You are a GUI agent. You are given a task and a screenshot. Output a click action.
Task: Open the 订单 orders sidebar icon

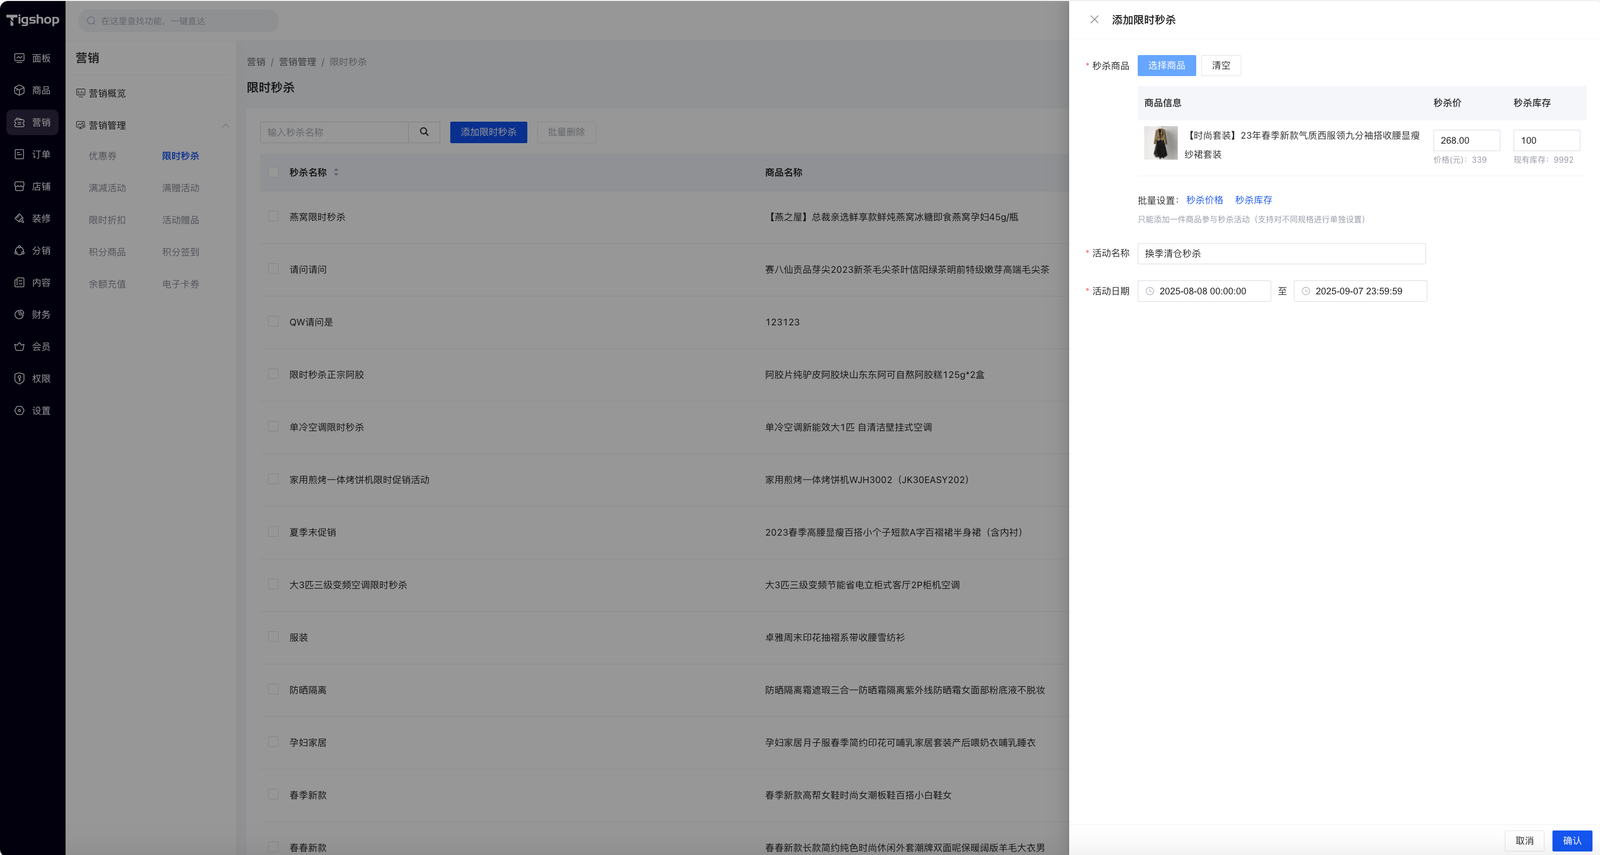tap(20, 154)
